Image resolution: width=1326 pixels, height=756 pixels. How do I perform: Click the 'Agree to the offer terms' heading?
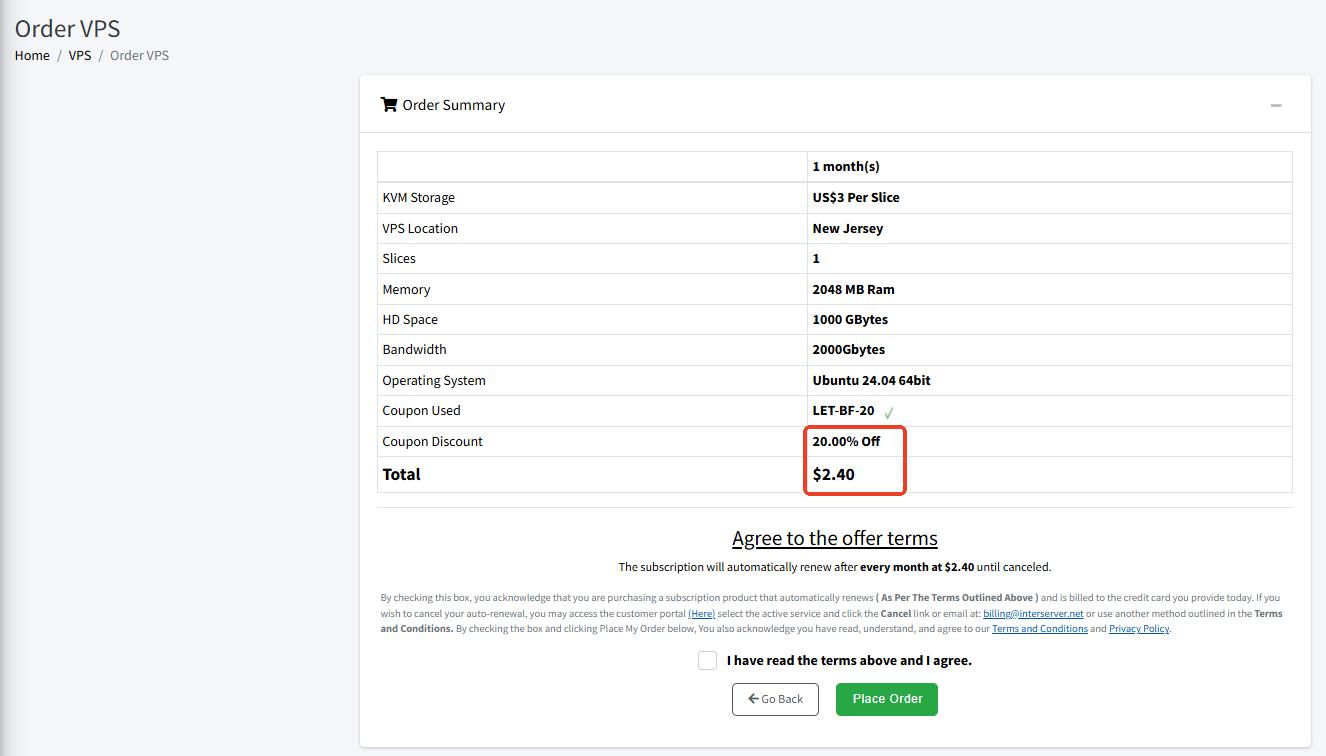click(x=834, y=538)
